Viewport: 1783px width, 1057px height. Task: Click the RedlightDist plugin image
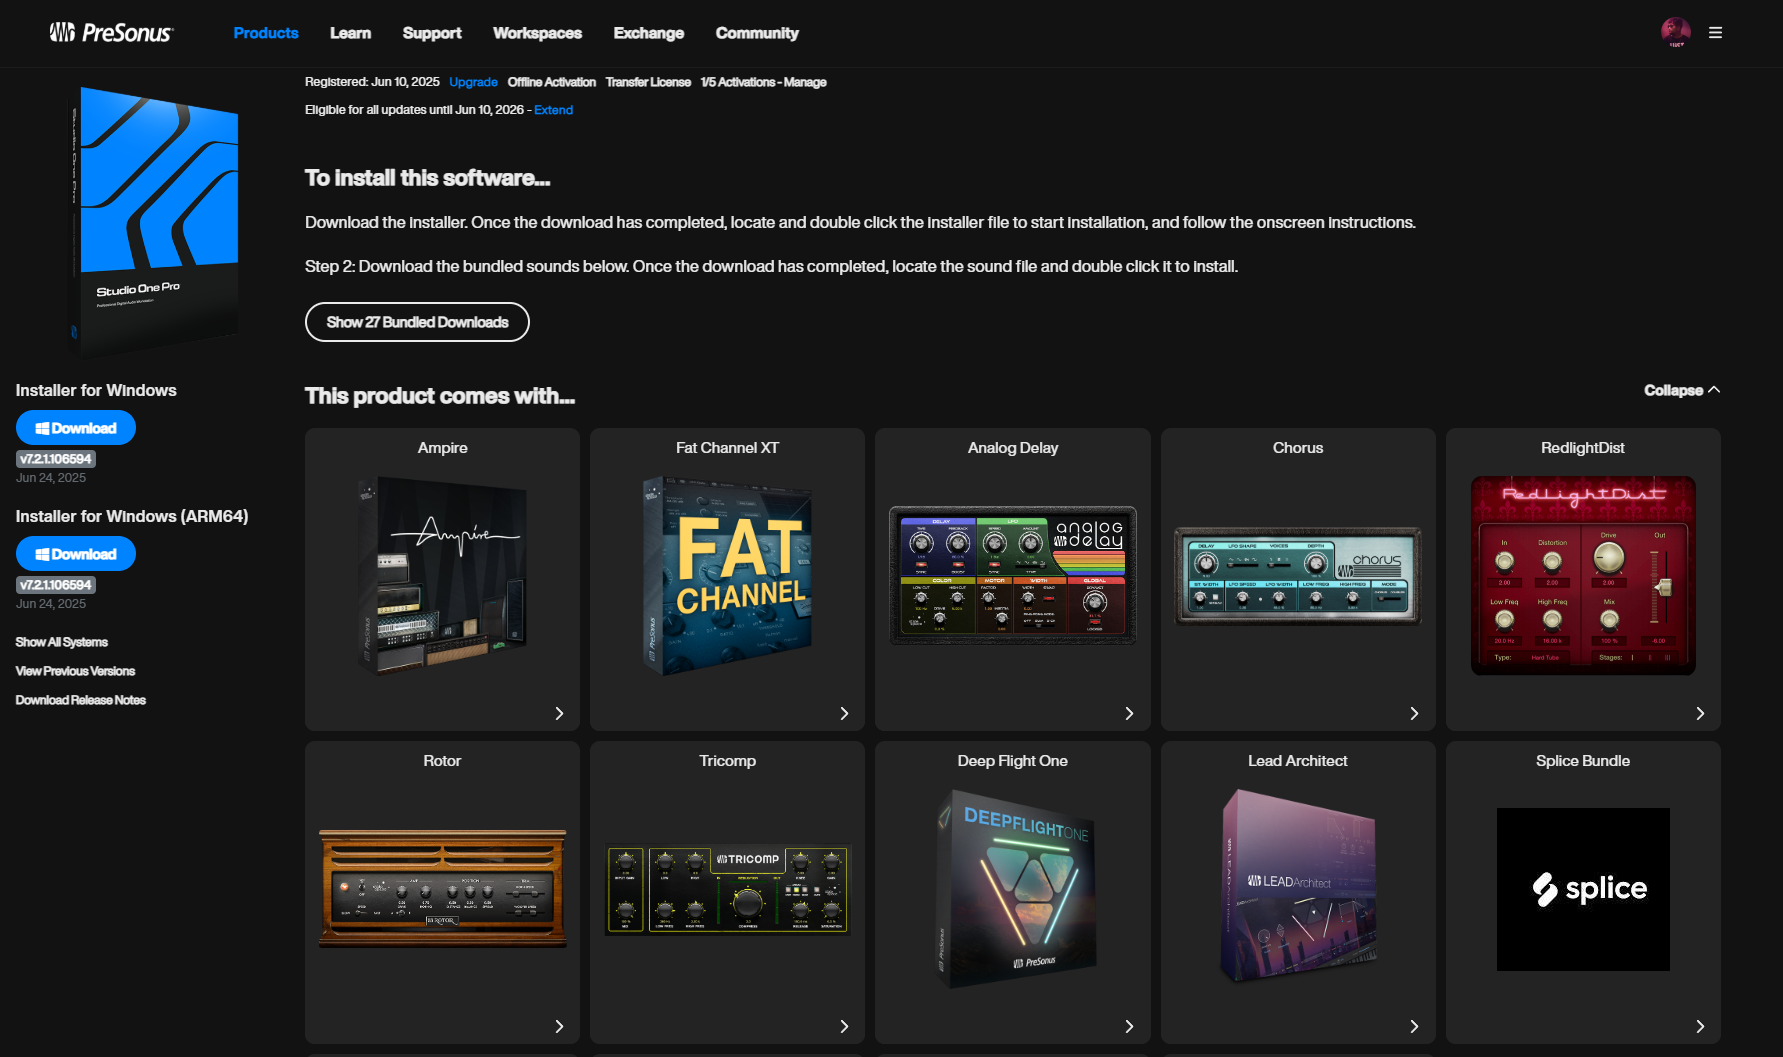1583,575
